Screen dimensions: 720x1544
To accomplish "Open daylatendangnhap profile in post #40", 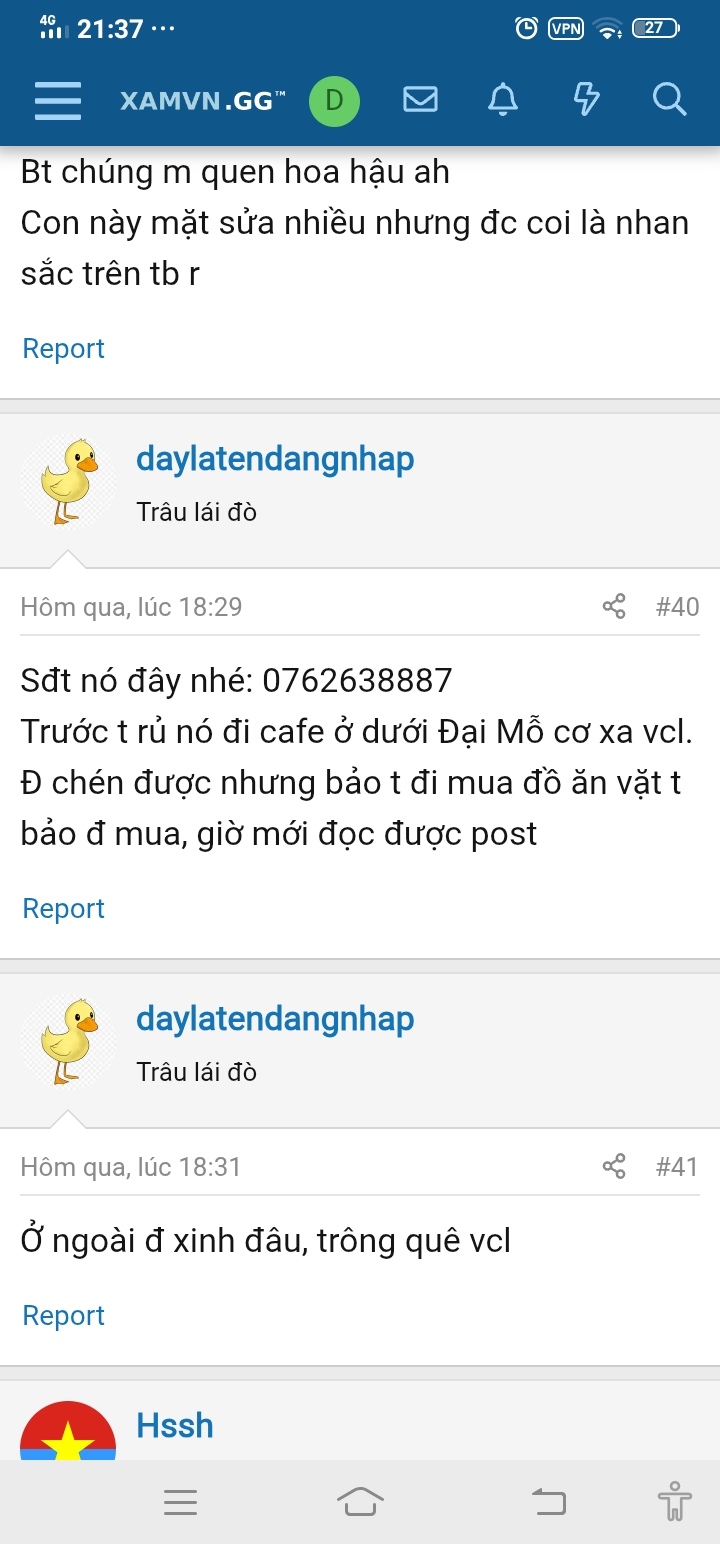I will click(x=275, y=460).
